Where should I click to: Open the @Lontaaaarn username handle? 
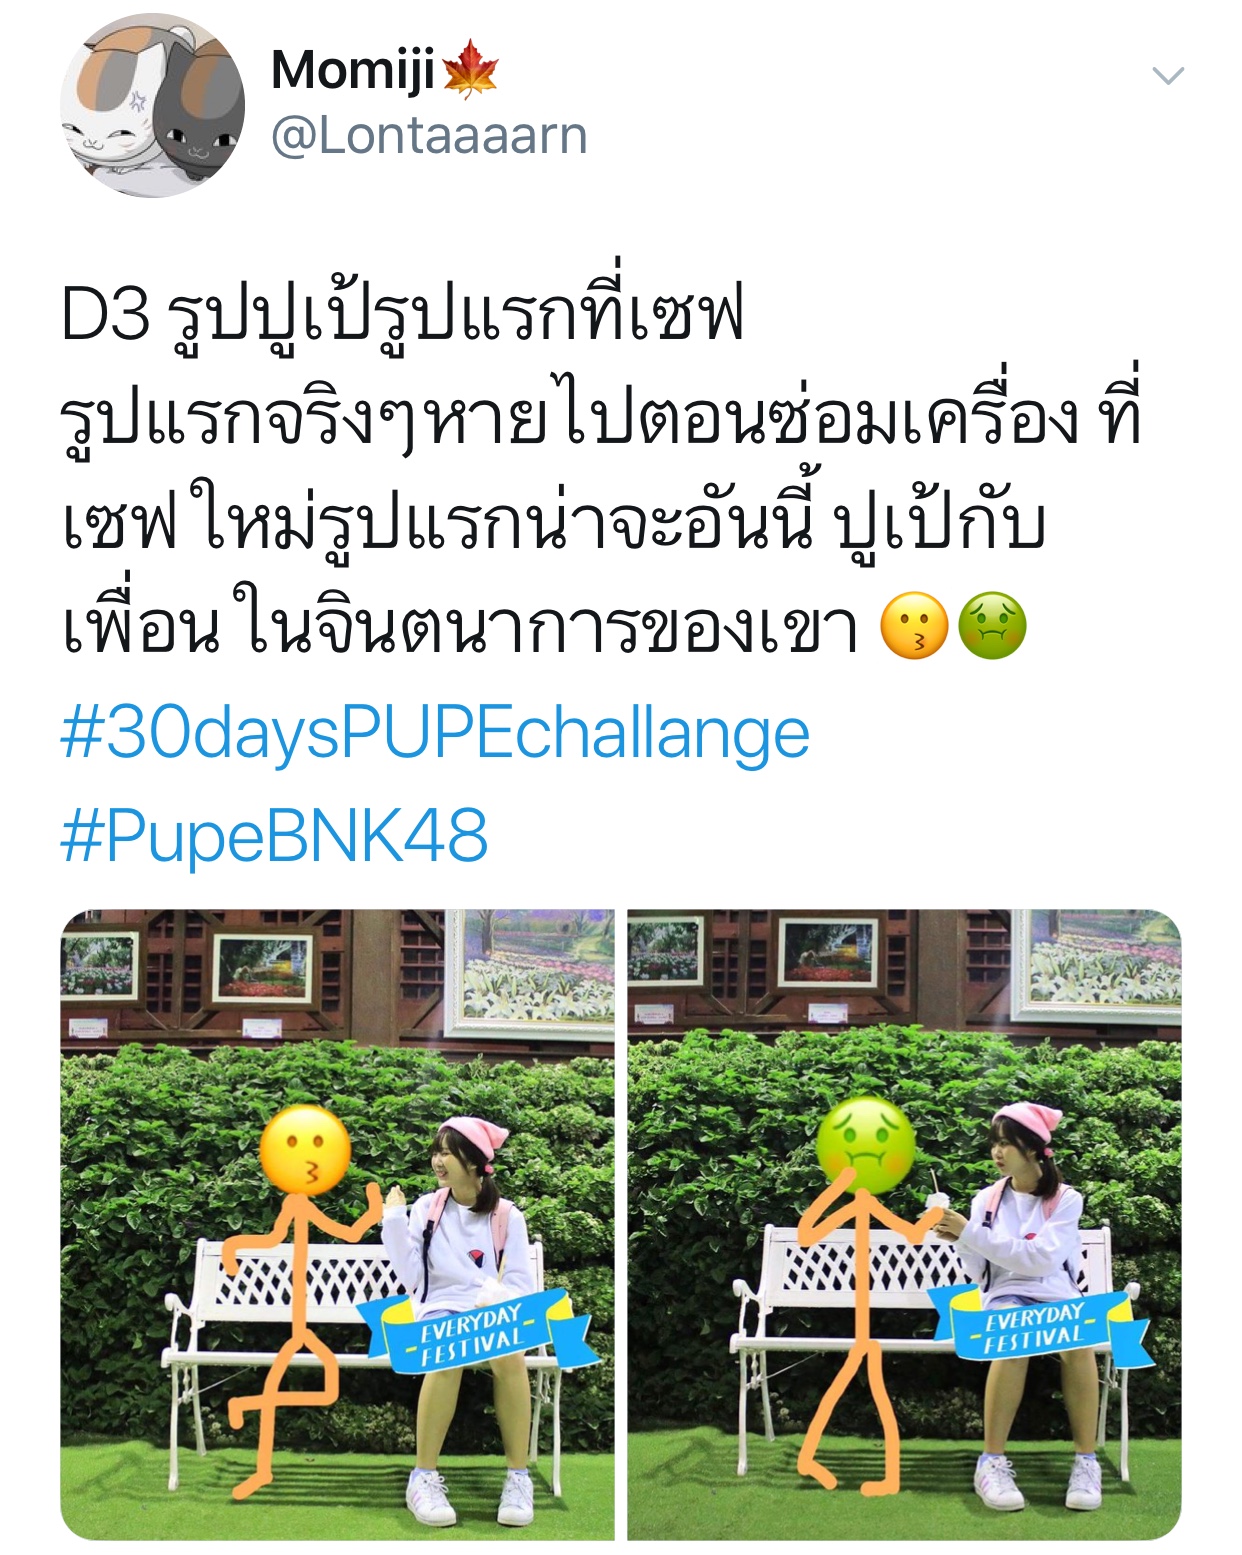[429, 136]
